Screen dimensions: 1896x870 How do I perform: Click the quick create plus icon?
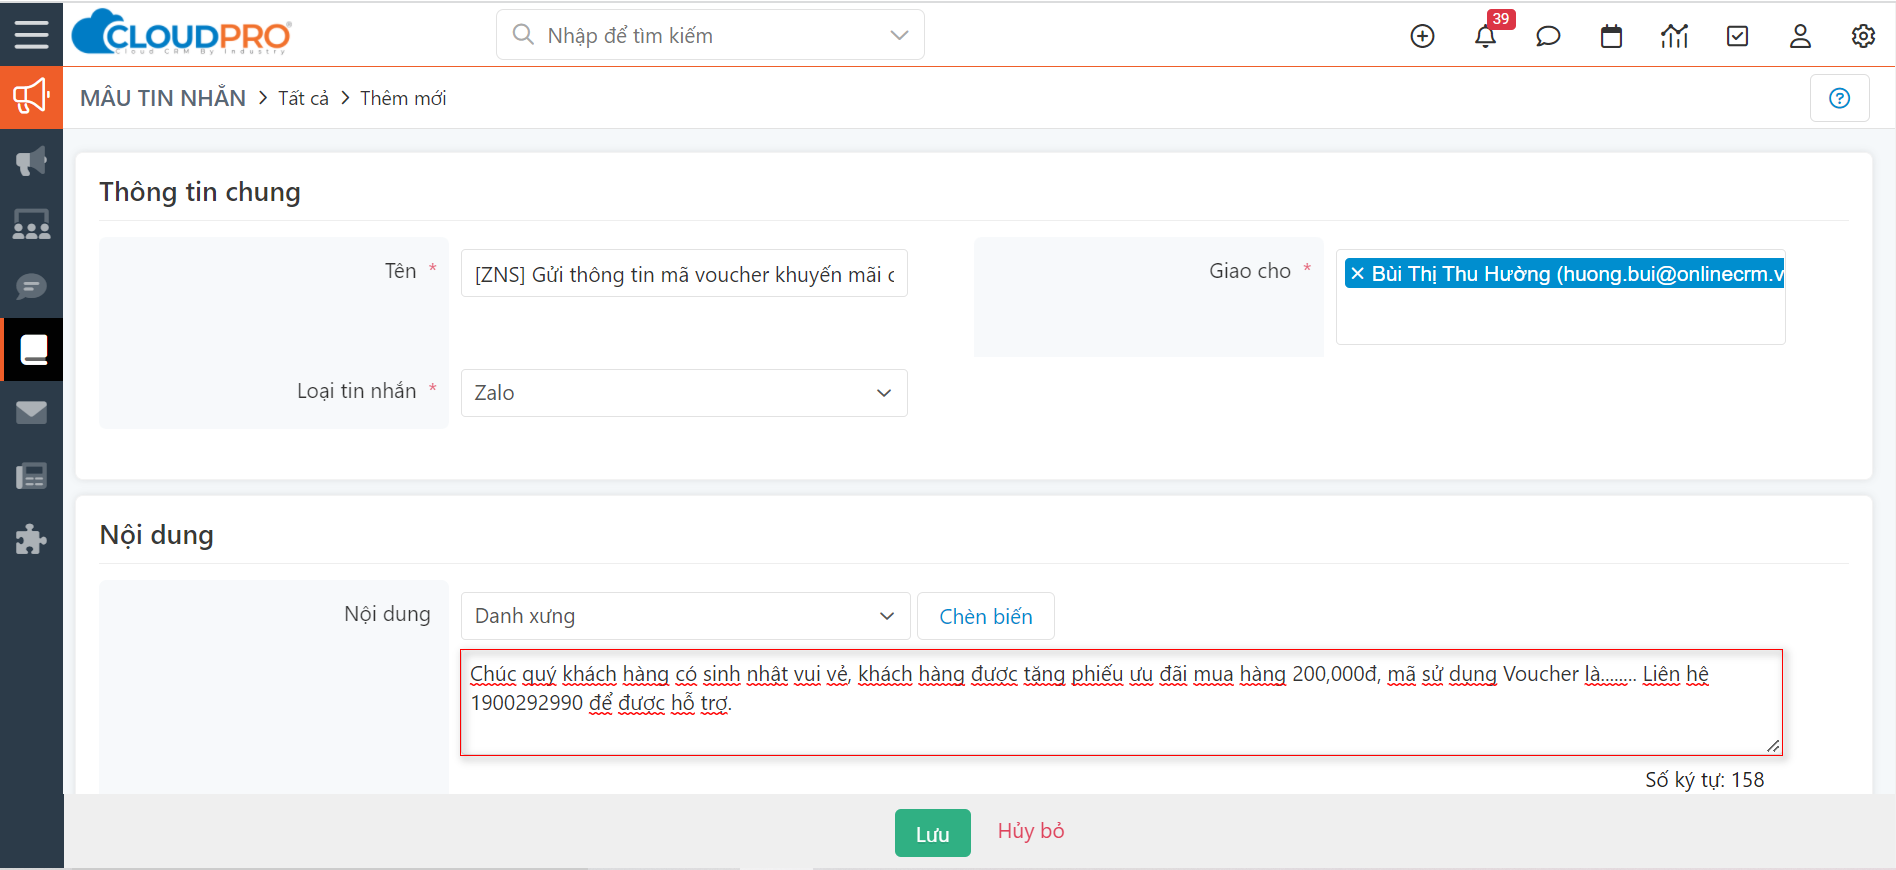click(1422, 36)
